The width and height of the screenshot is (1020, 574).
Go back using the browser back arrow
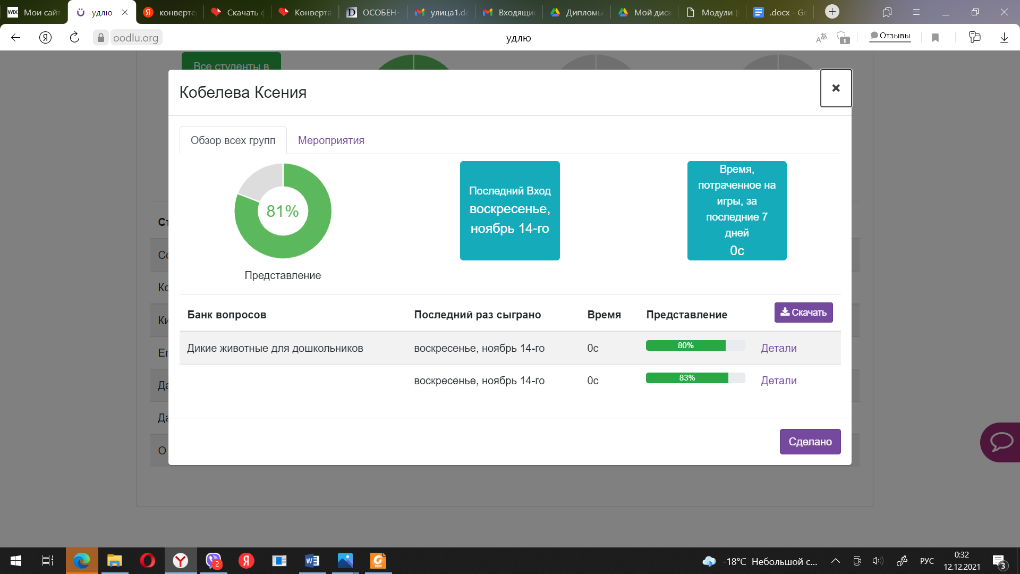15,37
